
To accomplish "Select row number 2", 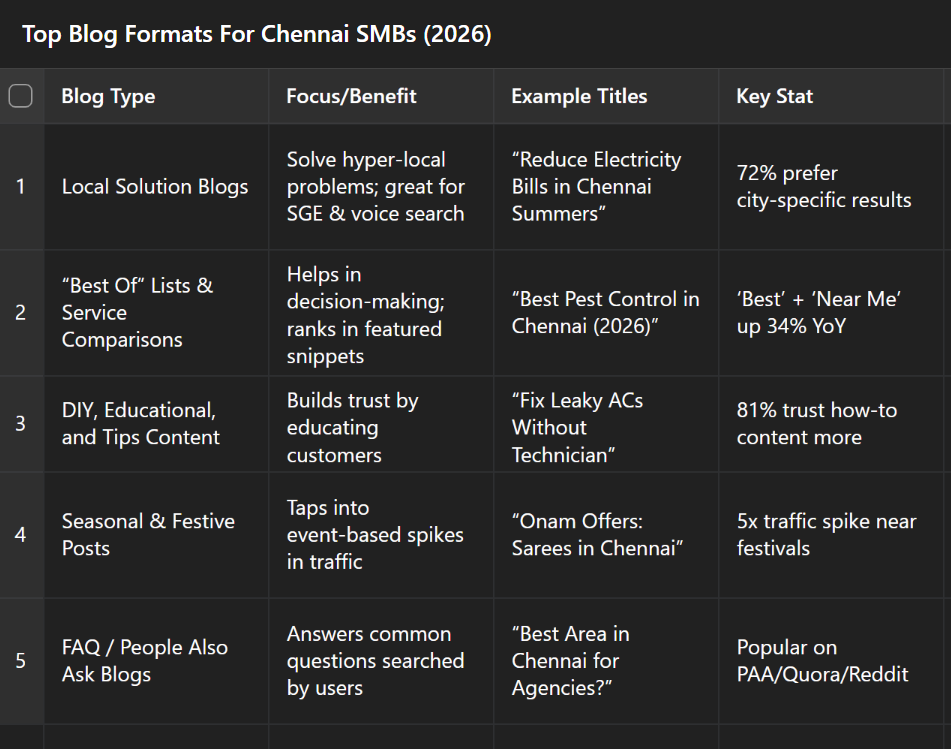I will coord(21,313).
